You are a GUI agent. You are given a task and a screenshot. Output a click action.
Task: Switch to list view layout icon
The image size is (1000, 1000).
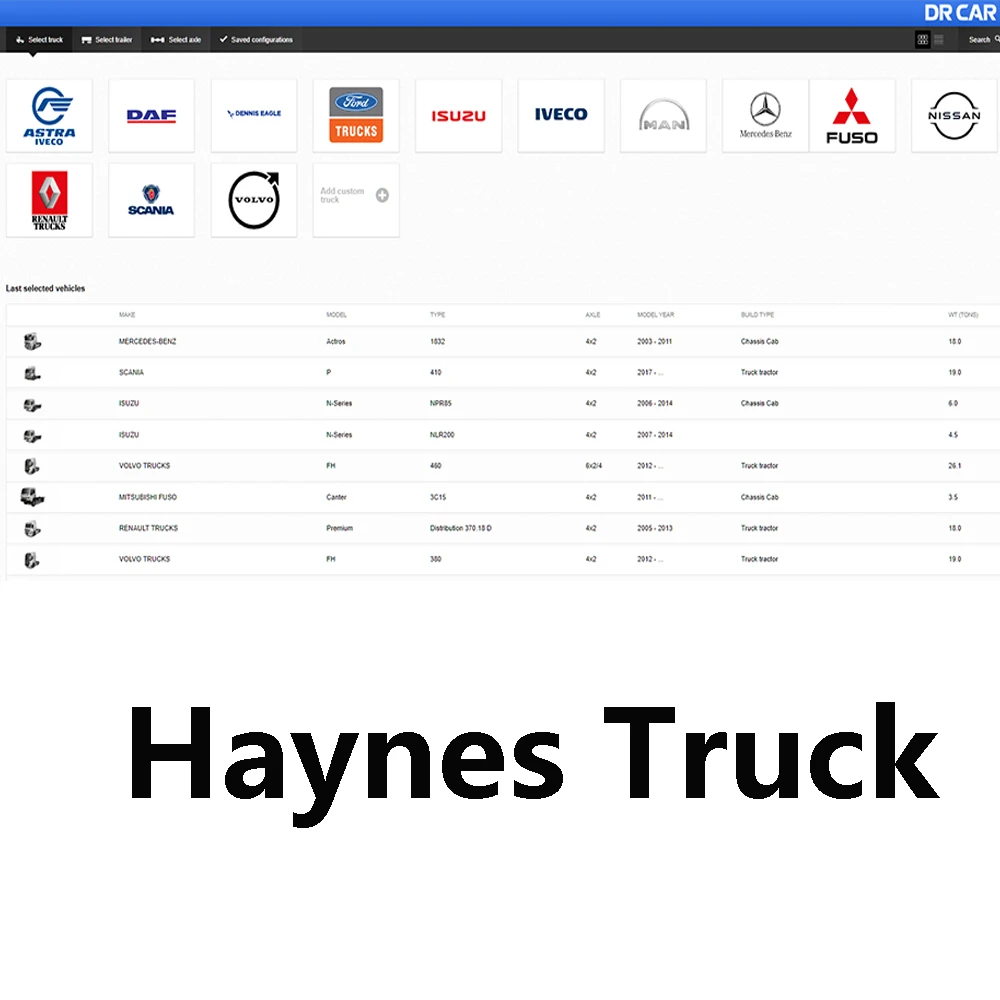939,40
